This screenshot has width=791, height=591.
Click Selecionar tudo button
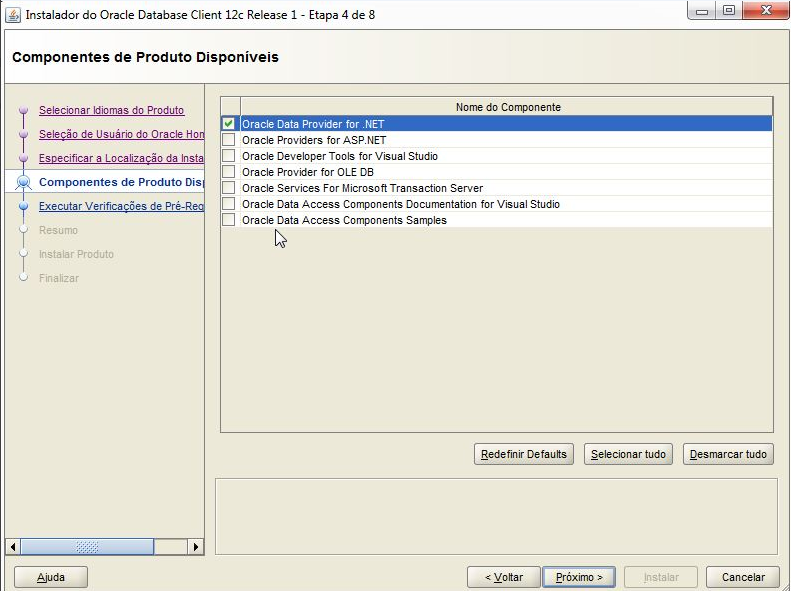[x=628, y=454]
